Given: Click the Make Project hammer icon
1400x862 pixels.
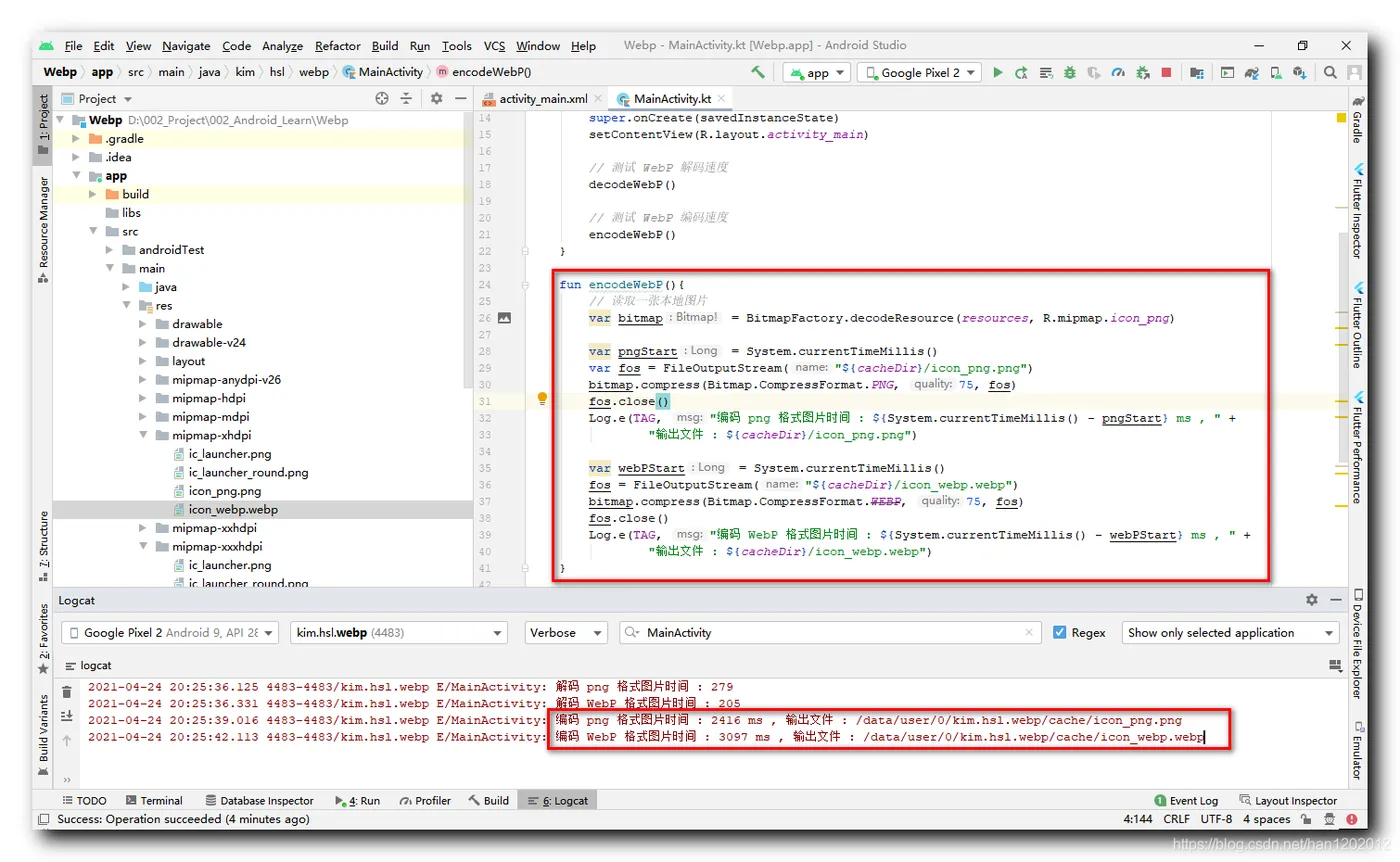Looking at the screenshot, I should pyautogui.click(x=758, y=72).
